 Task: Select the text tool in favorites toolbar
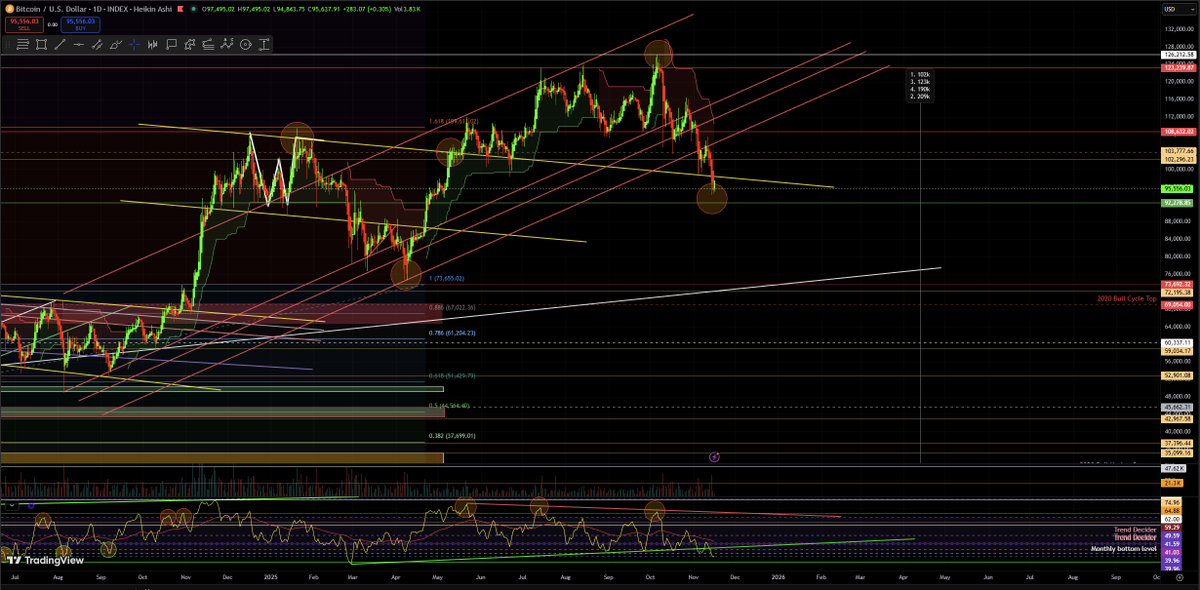click(x=264, y=45)
